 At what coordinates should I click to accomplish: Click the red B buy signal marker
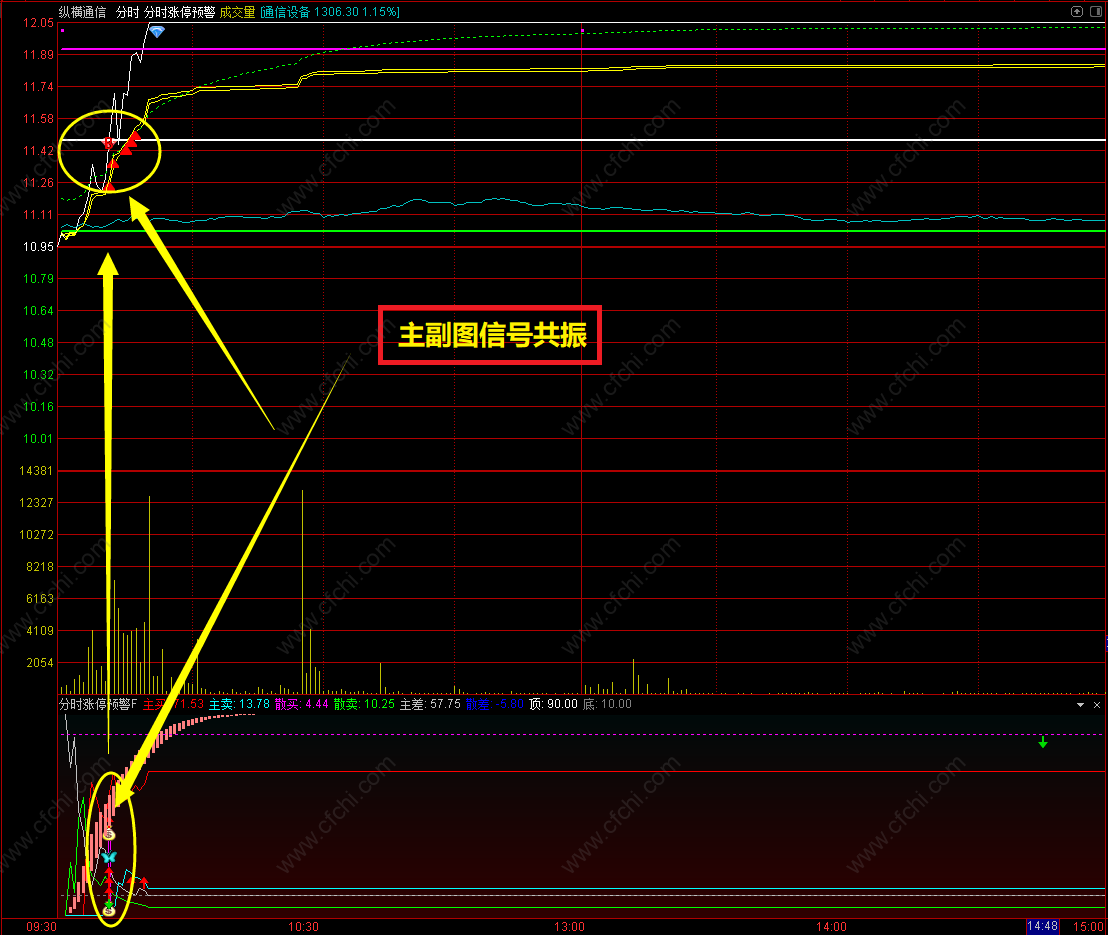click(108, 143)
